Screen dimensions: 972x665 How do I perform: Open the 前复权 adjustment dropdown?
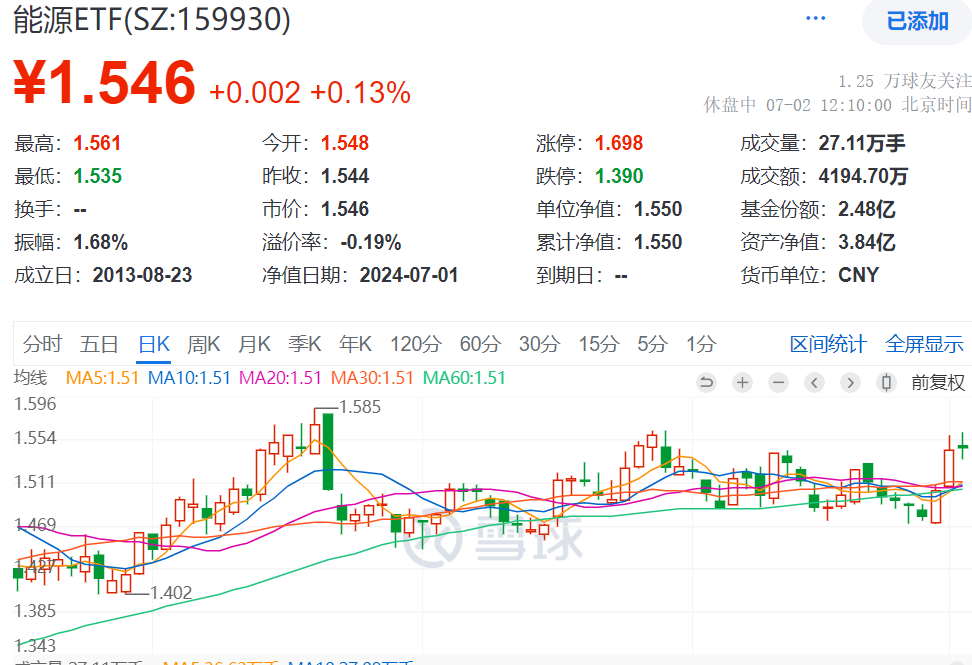tap(938, 383)
